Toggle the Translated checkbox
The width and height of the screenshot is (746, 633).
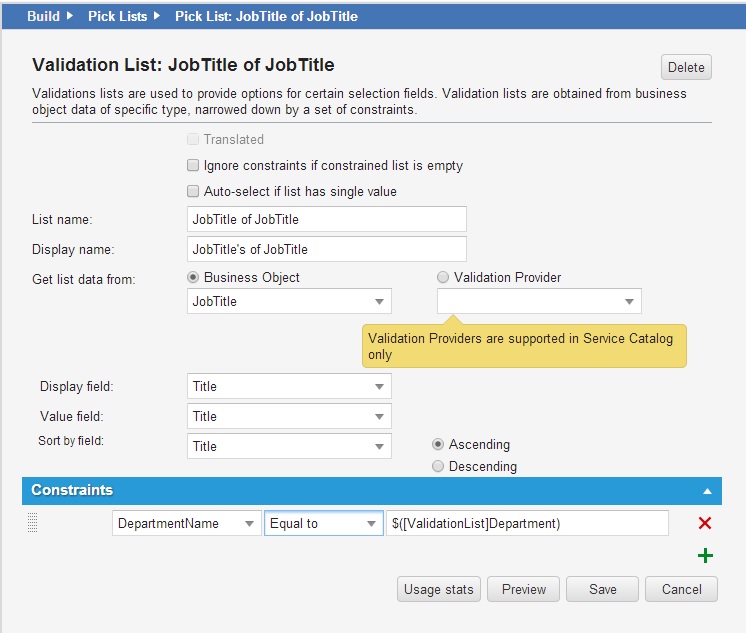point(193,139)
